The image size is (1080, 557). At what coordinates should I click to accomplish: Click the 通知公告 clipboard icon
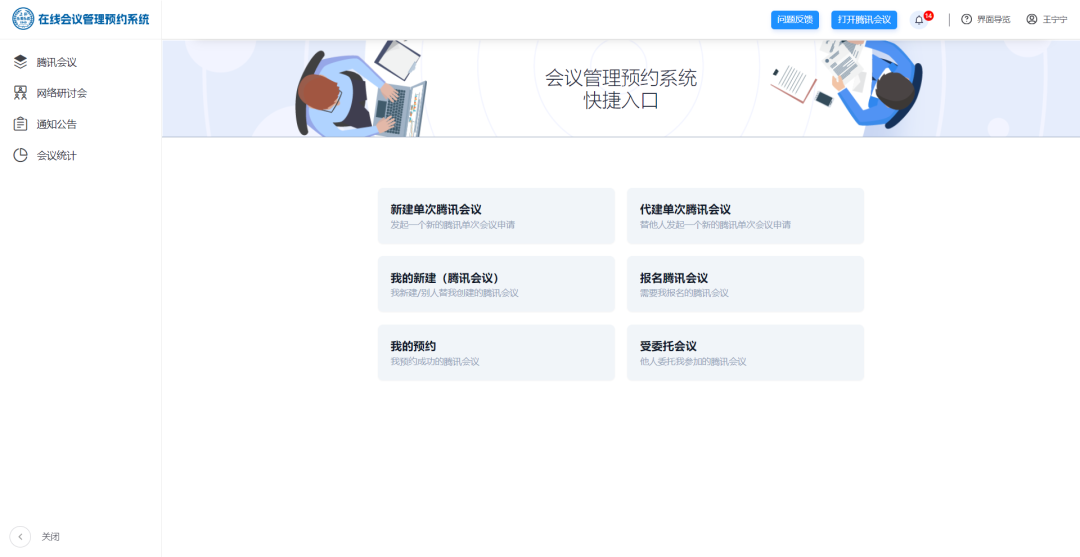pyautogui.click(x=21, y=124)
